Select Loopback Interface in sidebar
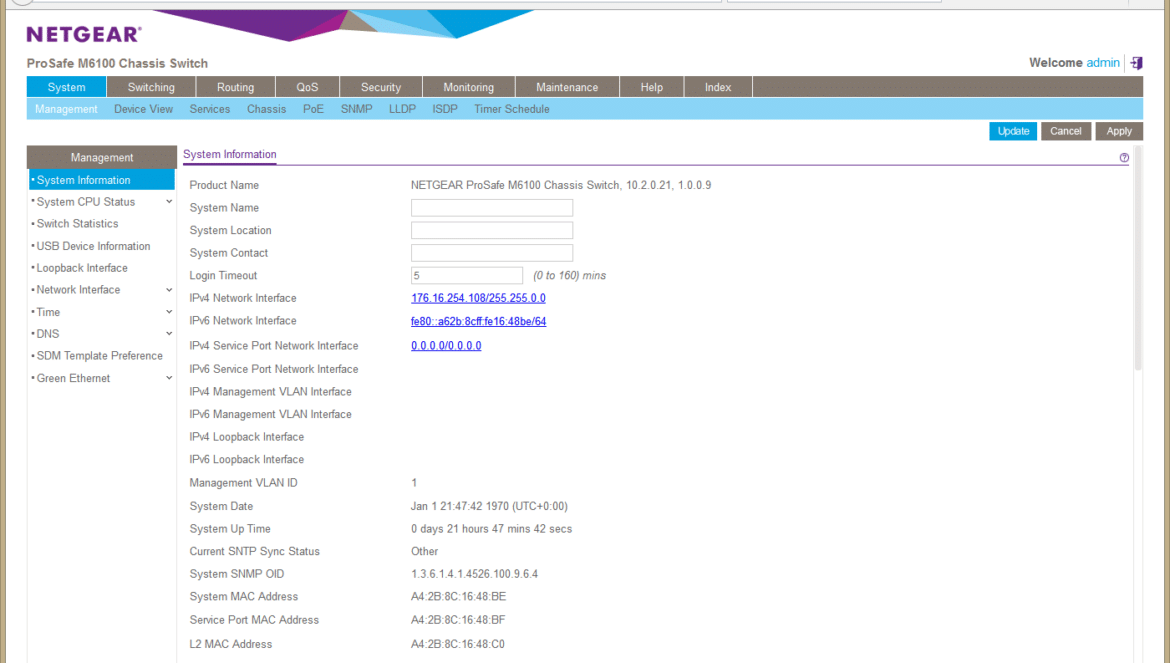Screen dimensions: 1170x663 coord(82,268)
